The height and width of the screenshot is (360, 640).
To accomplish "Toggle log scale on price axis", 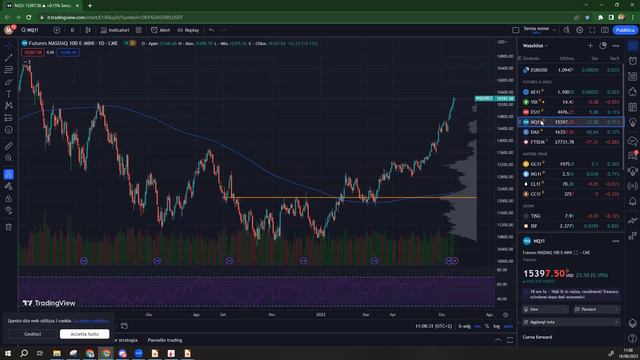I will click(x=496, y=326).
